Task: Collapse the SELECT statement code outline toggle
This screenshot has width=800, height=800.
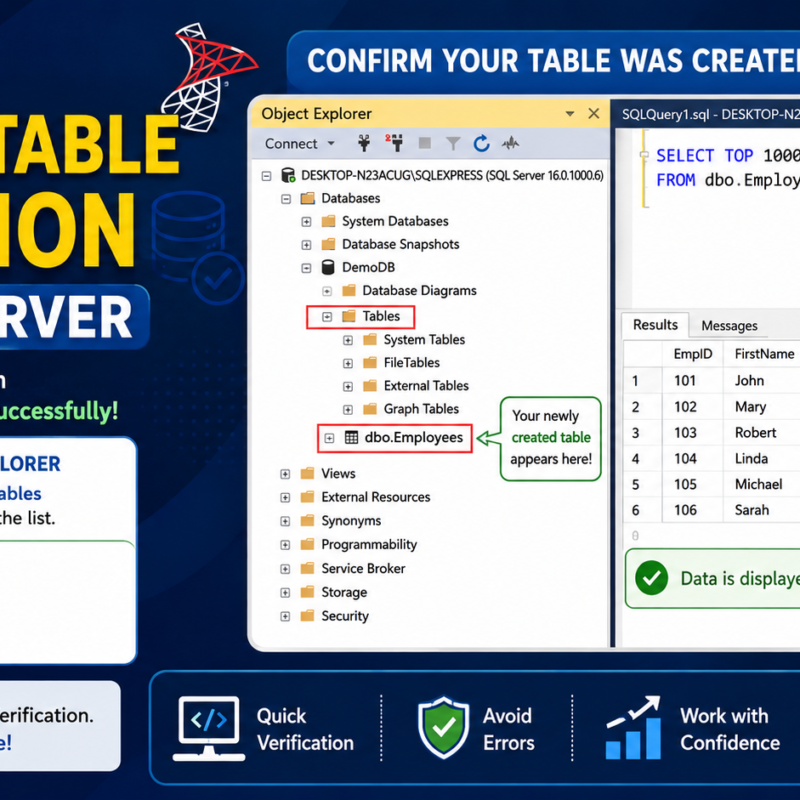Action: pos(644,154)
